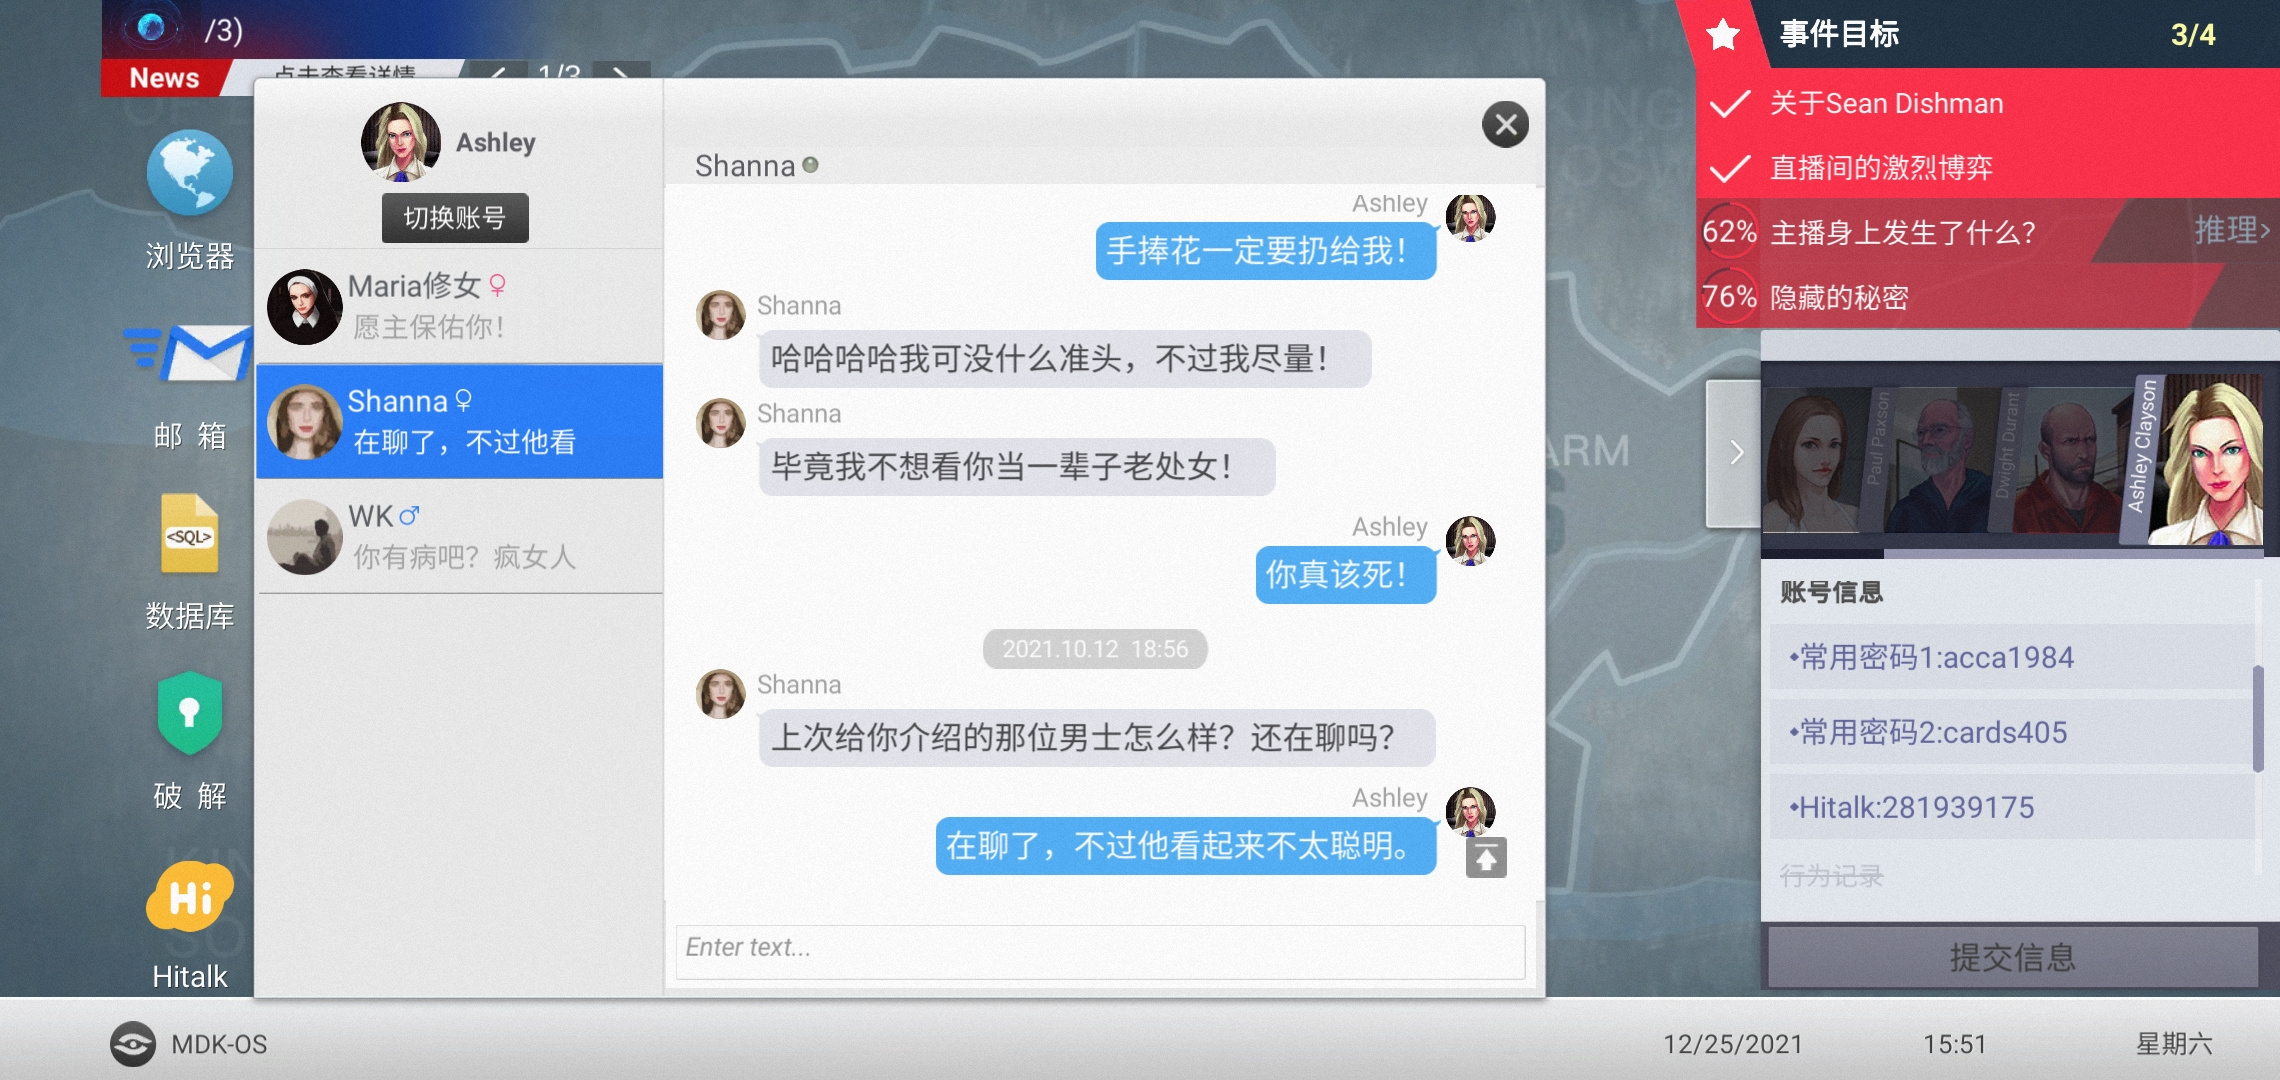Click the globe icon in the News bar
Screen dimensions: 2280x1080
(x=152, y=27)
